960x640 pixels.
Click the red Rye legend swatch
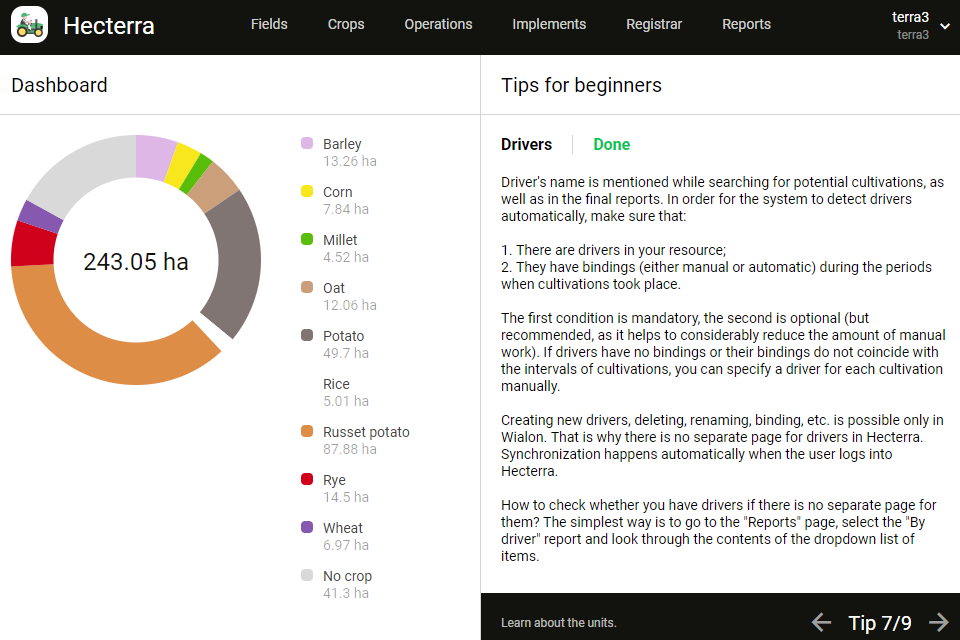pyautogui.click(x=307, y=480)
